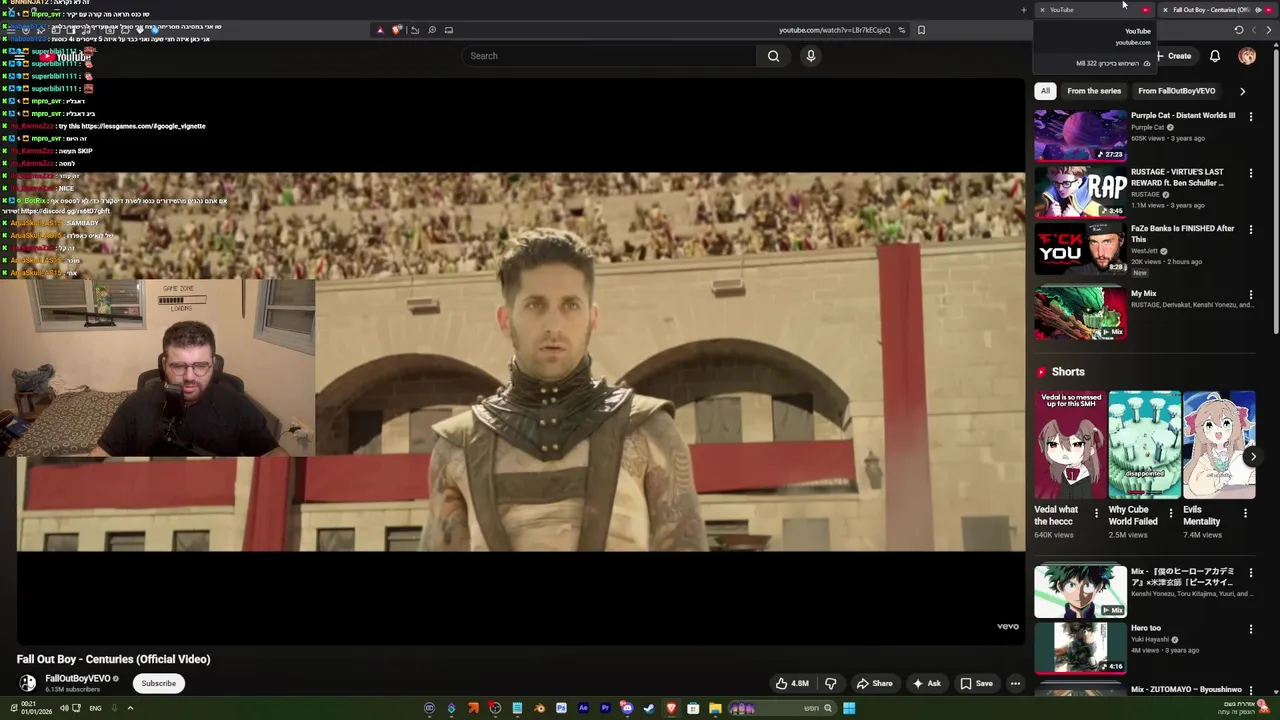This screenshot has width=1280, height=720.
Task: Click the address bar URL
Action: click(834, 30)
